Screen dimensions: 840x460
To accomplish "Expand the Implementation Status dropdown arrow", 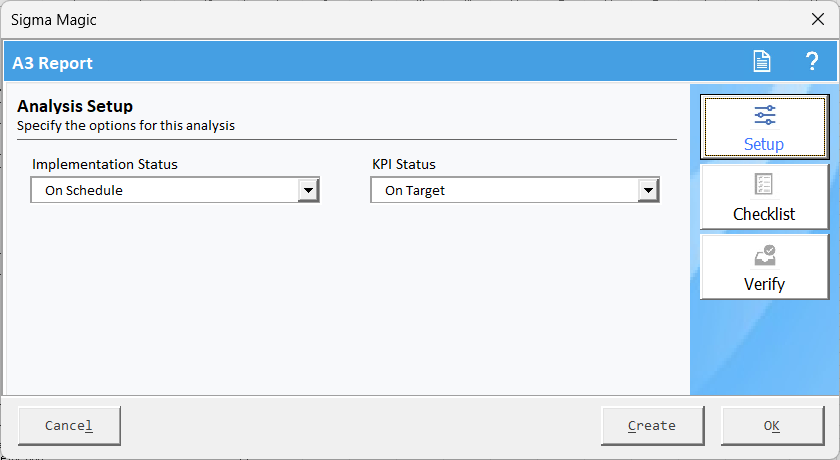I will point(309,190).
